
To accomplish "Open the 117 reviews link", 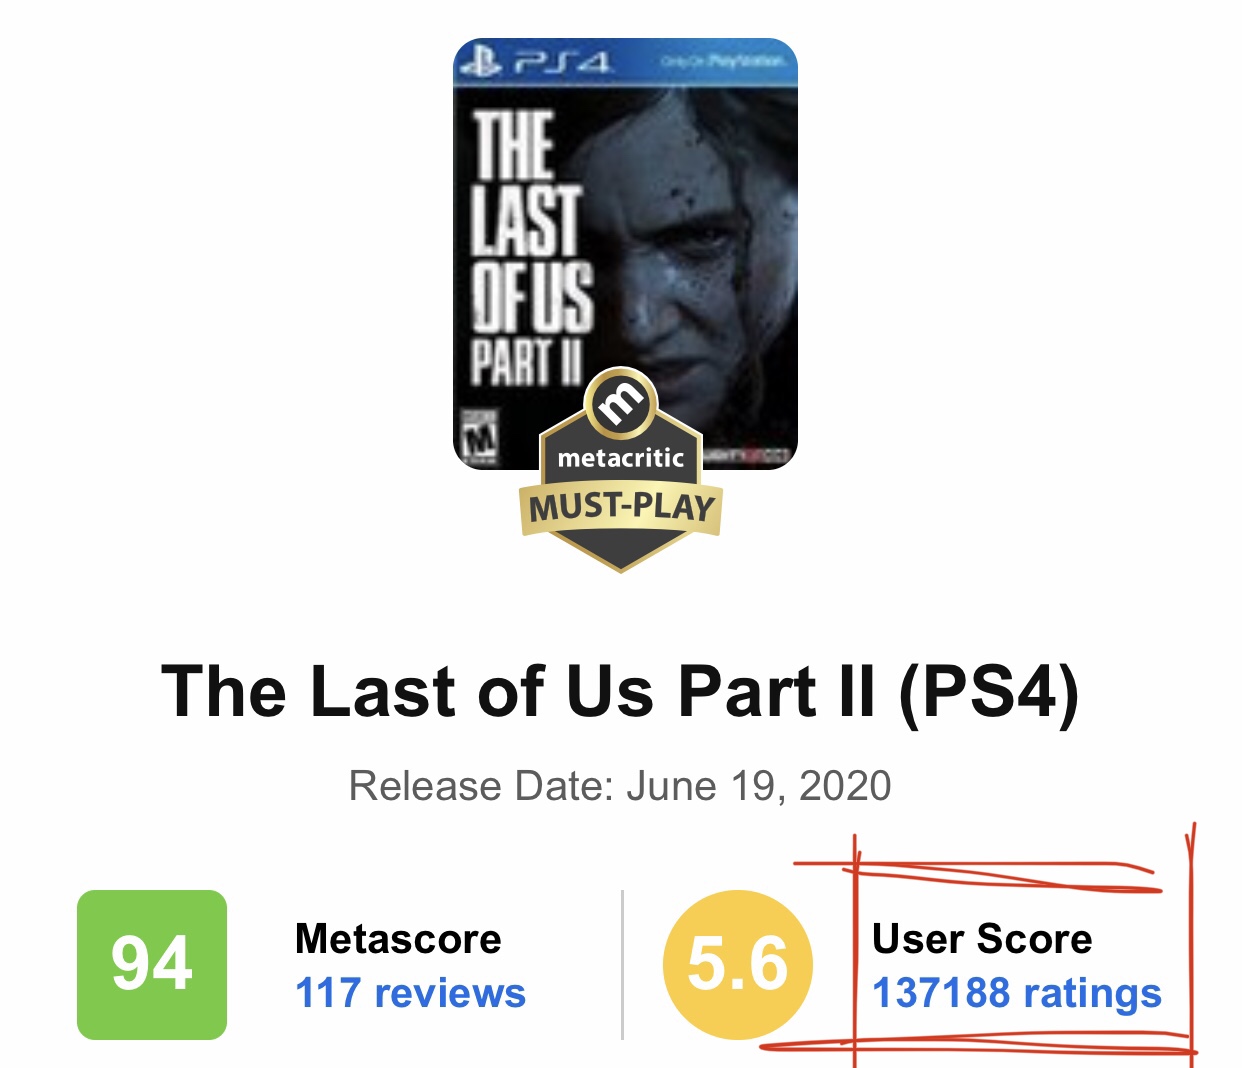I will [x=410, y=993].
